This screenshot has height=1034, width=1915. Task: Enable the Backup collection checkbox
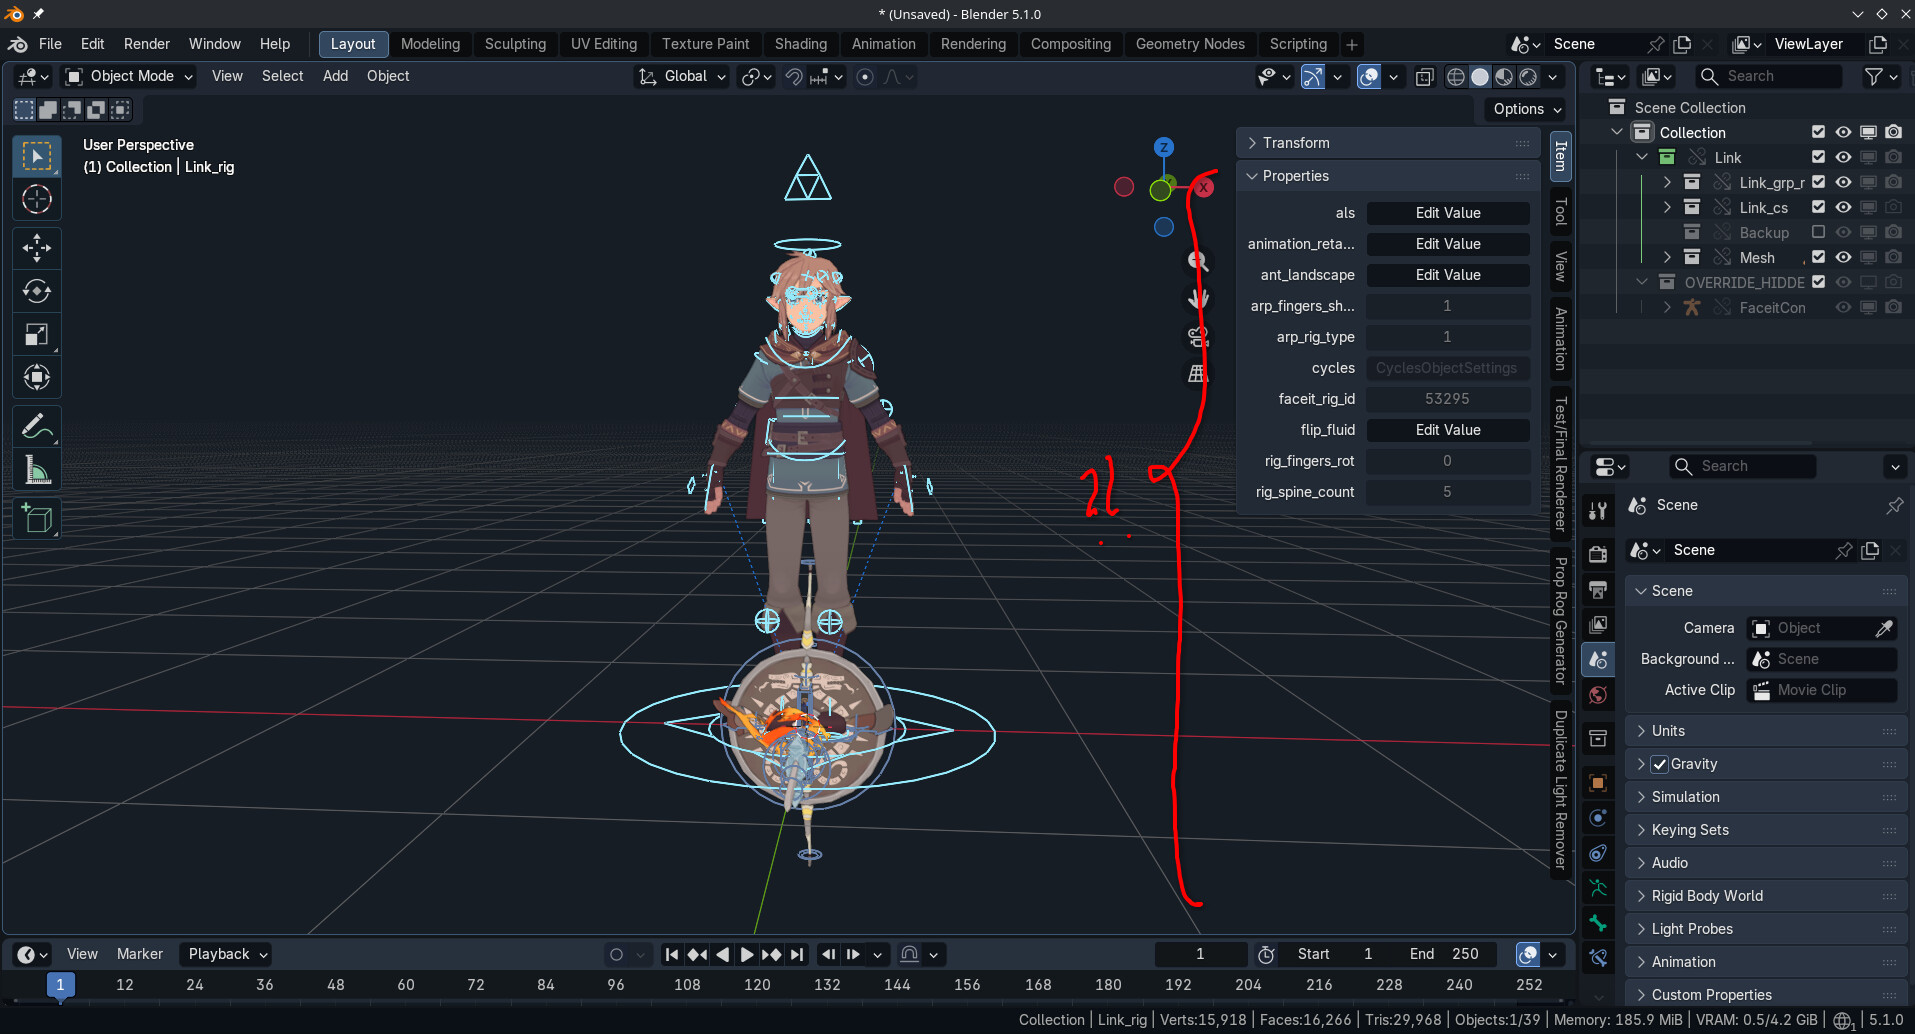coord(1818,232)
